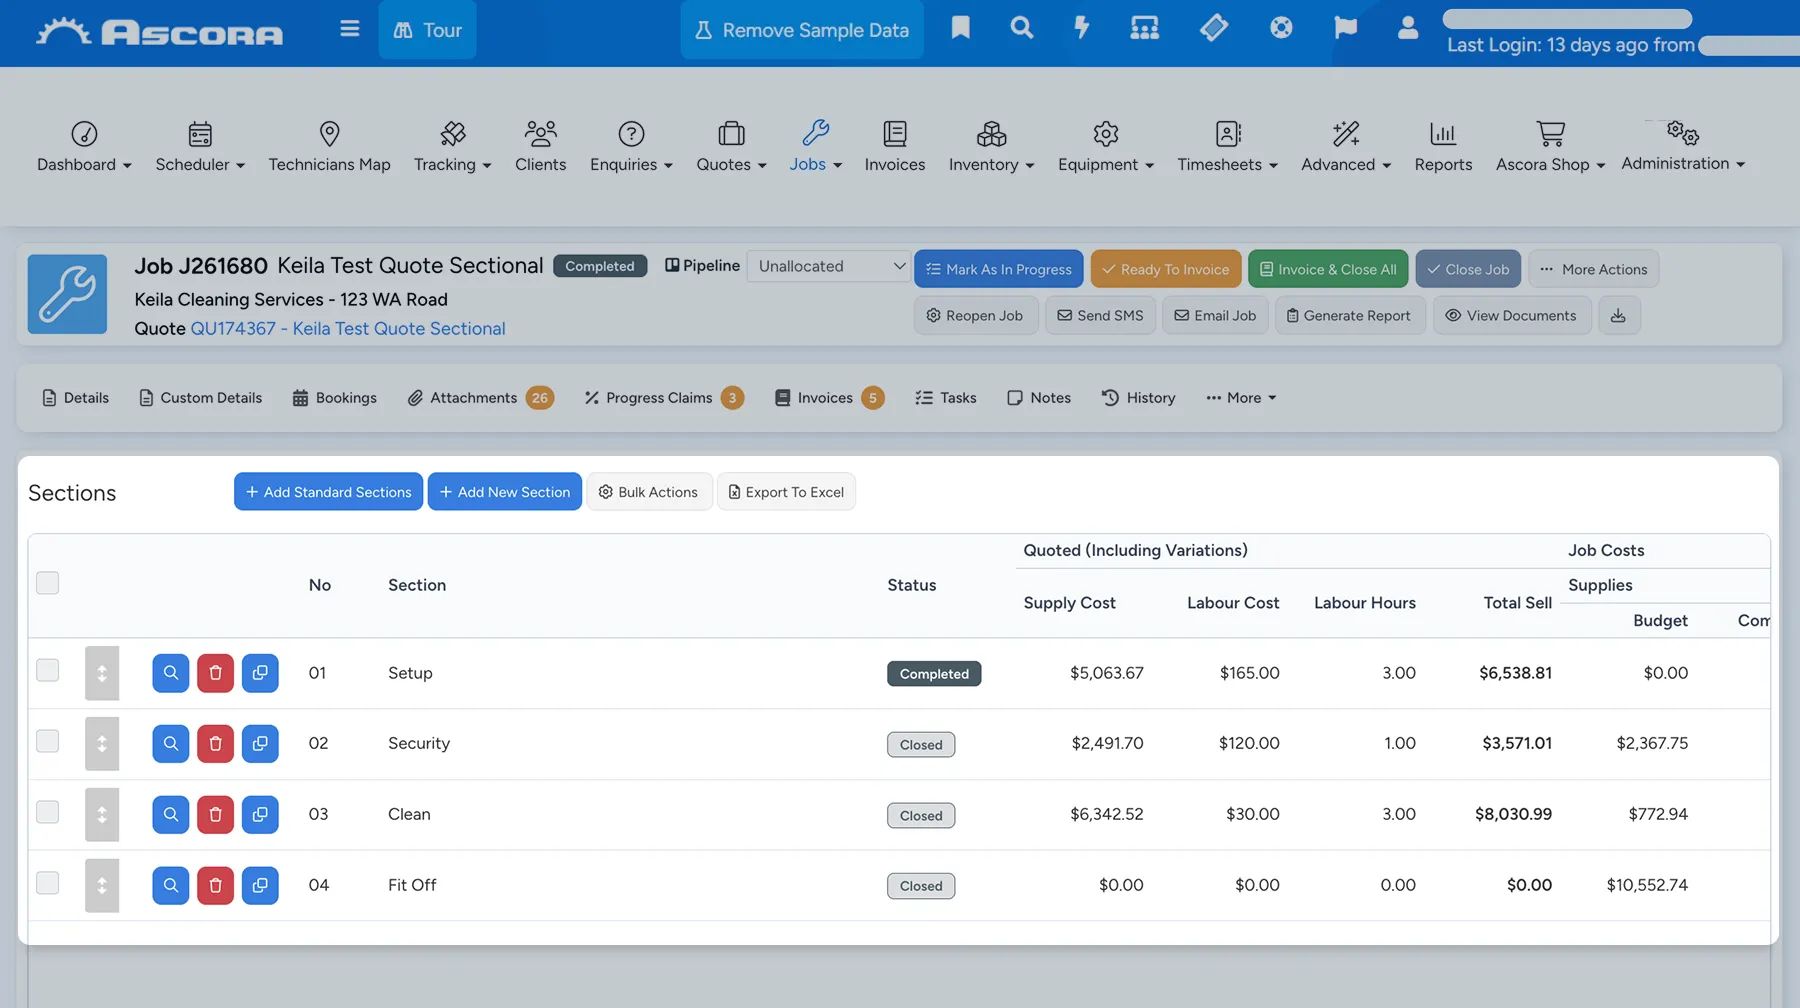Click the large wrench job icon
Screen dimensions: 1800x1008
pyautogui.click(x=67, y=294)
